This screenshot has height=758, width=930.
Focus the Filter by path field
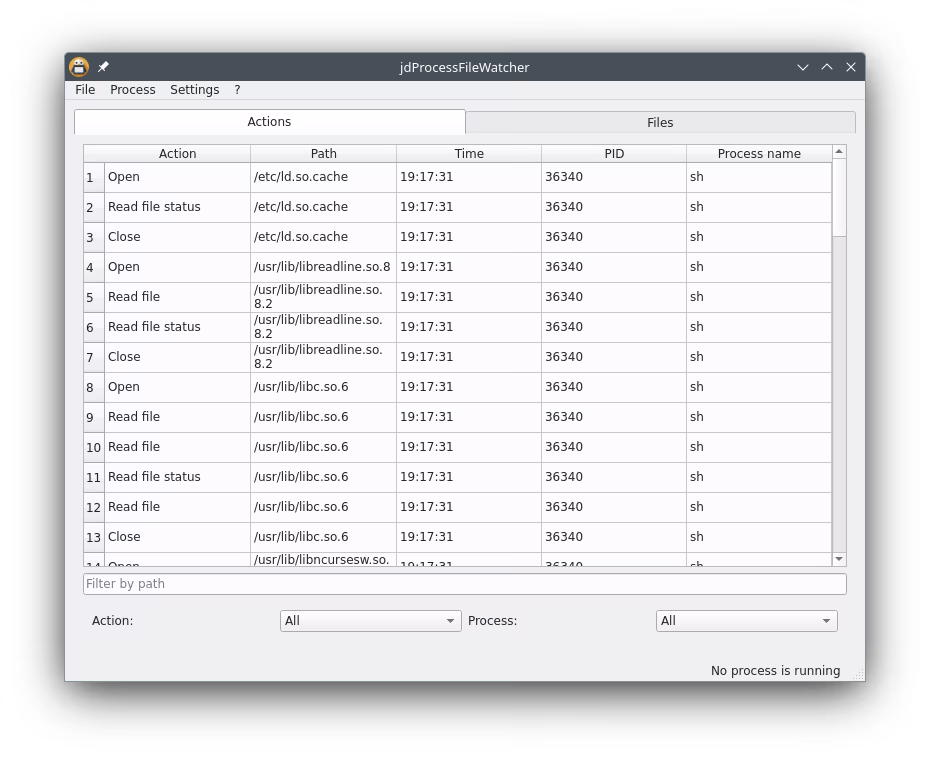[x=464, y=584]
